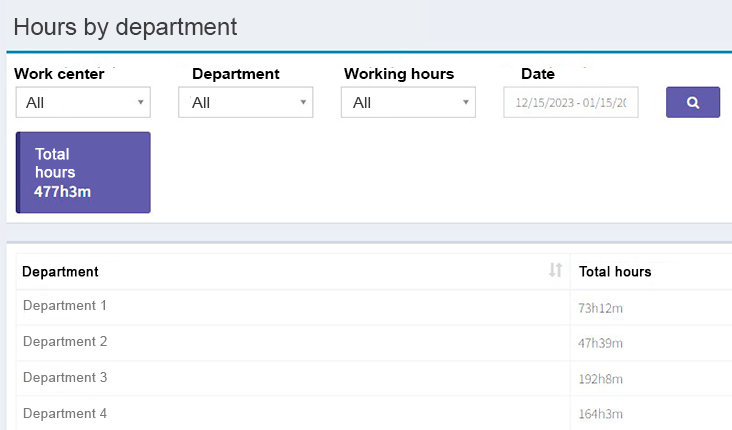Click the 192h8m total hours value
The image size is (732, 430).
click(x=600, y=380)
